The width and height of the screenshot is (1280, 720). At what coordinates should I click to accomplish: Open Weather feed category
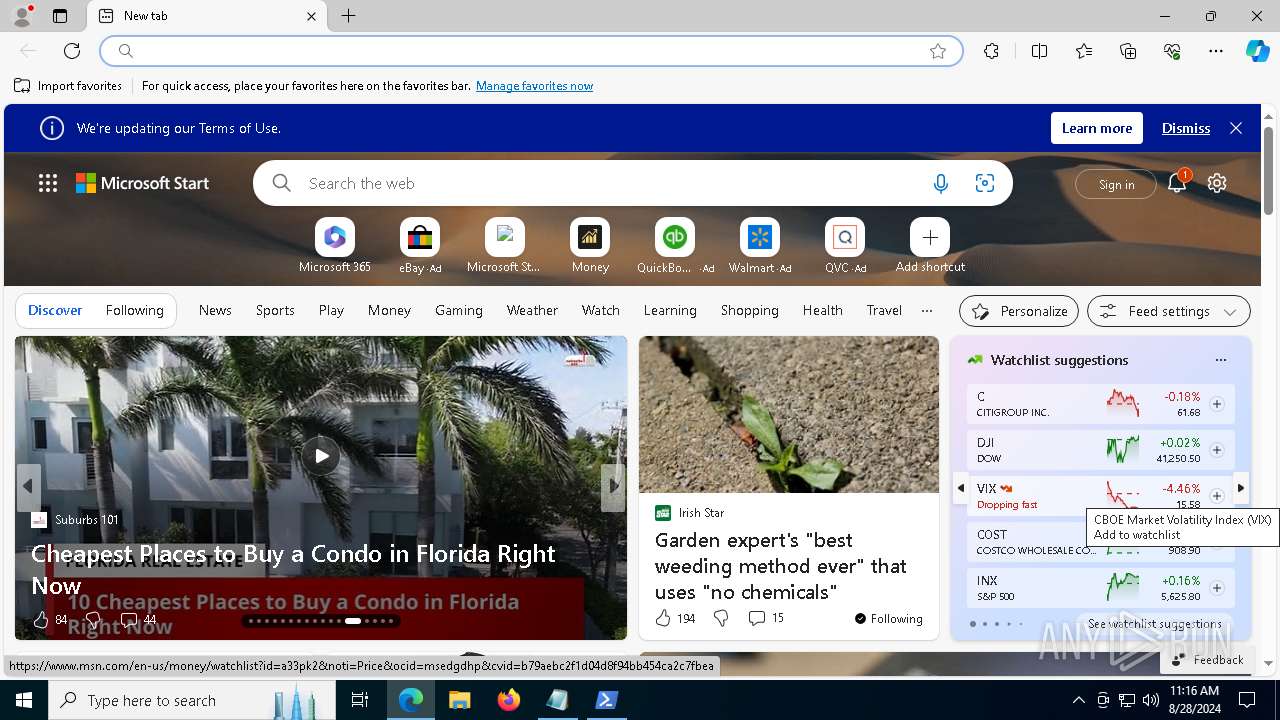pyautogui.click(x=532, y=310)
